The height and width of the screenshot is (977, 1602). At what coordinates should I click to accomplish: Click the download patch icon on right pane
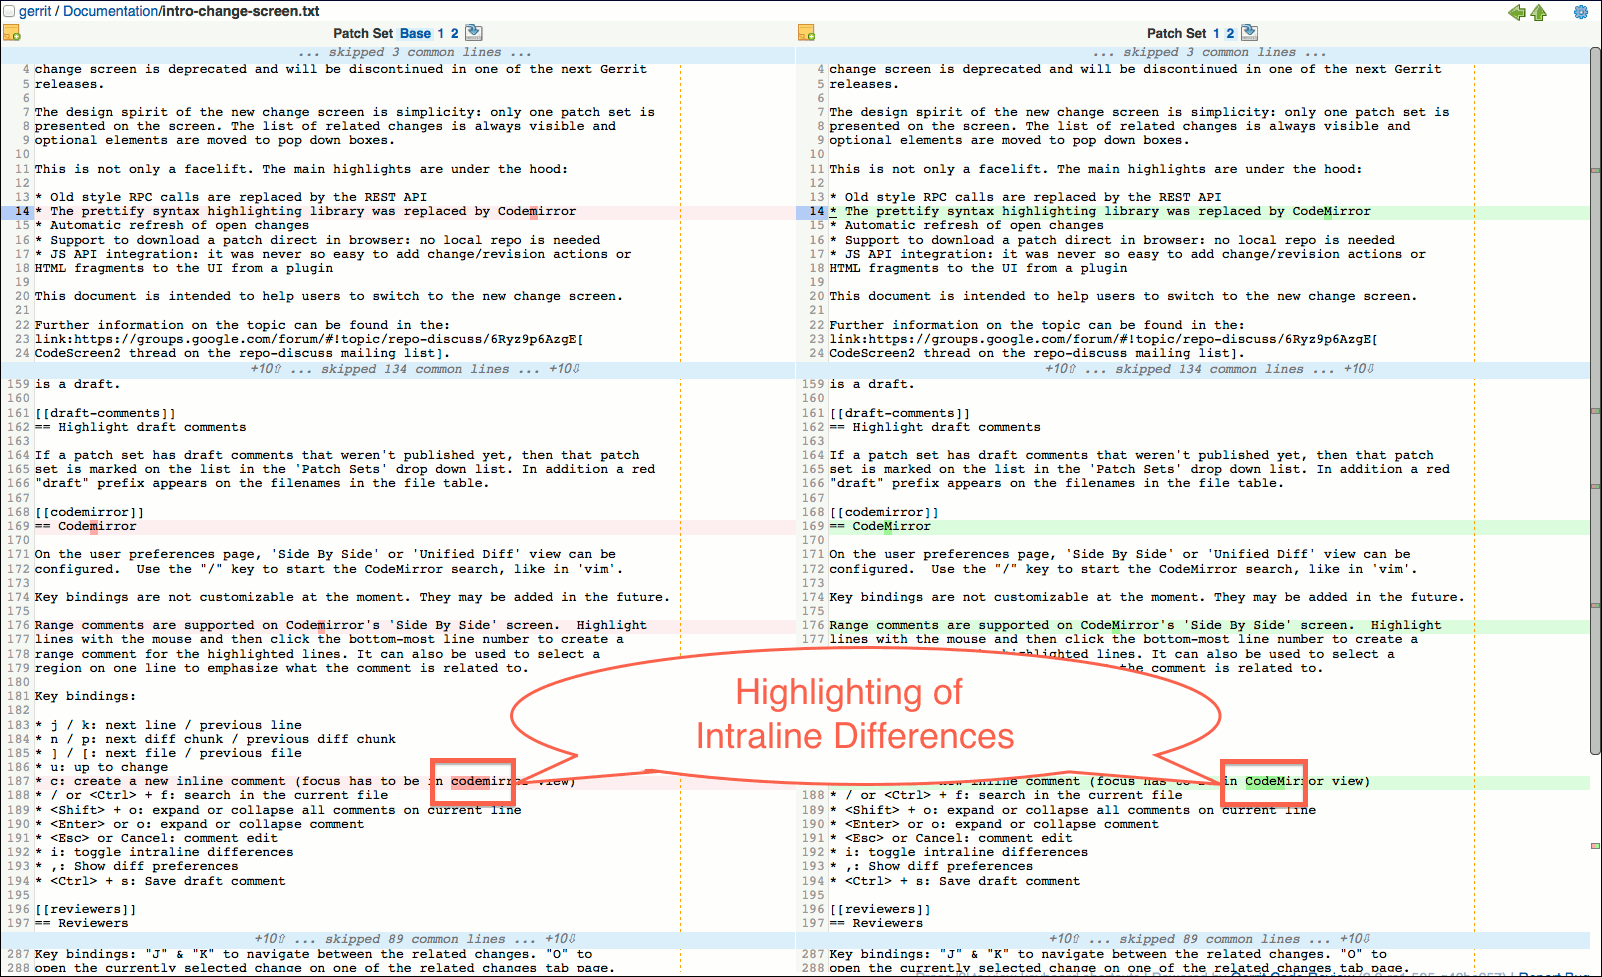(x=1250, y=32)
